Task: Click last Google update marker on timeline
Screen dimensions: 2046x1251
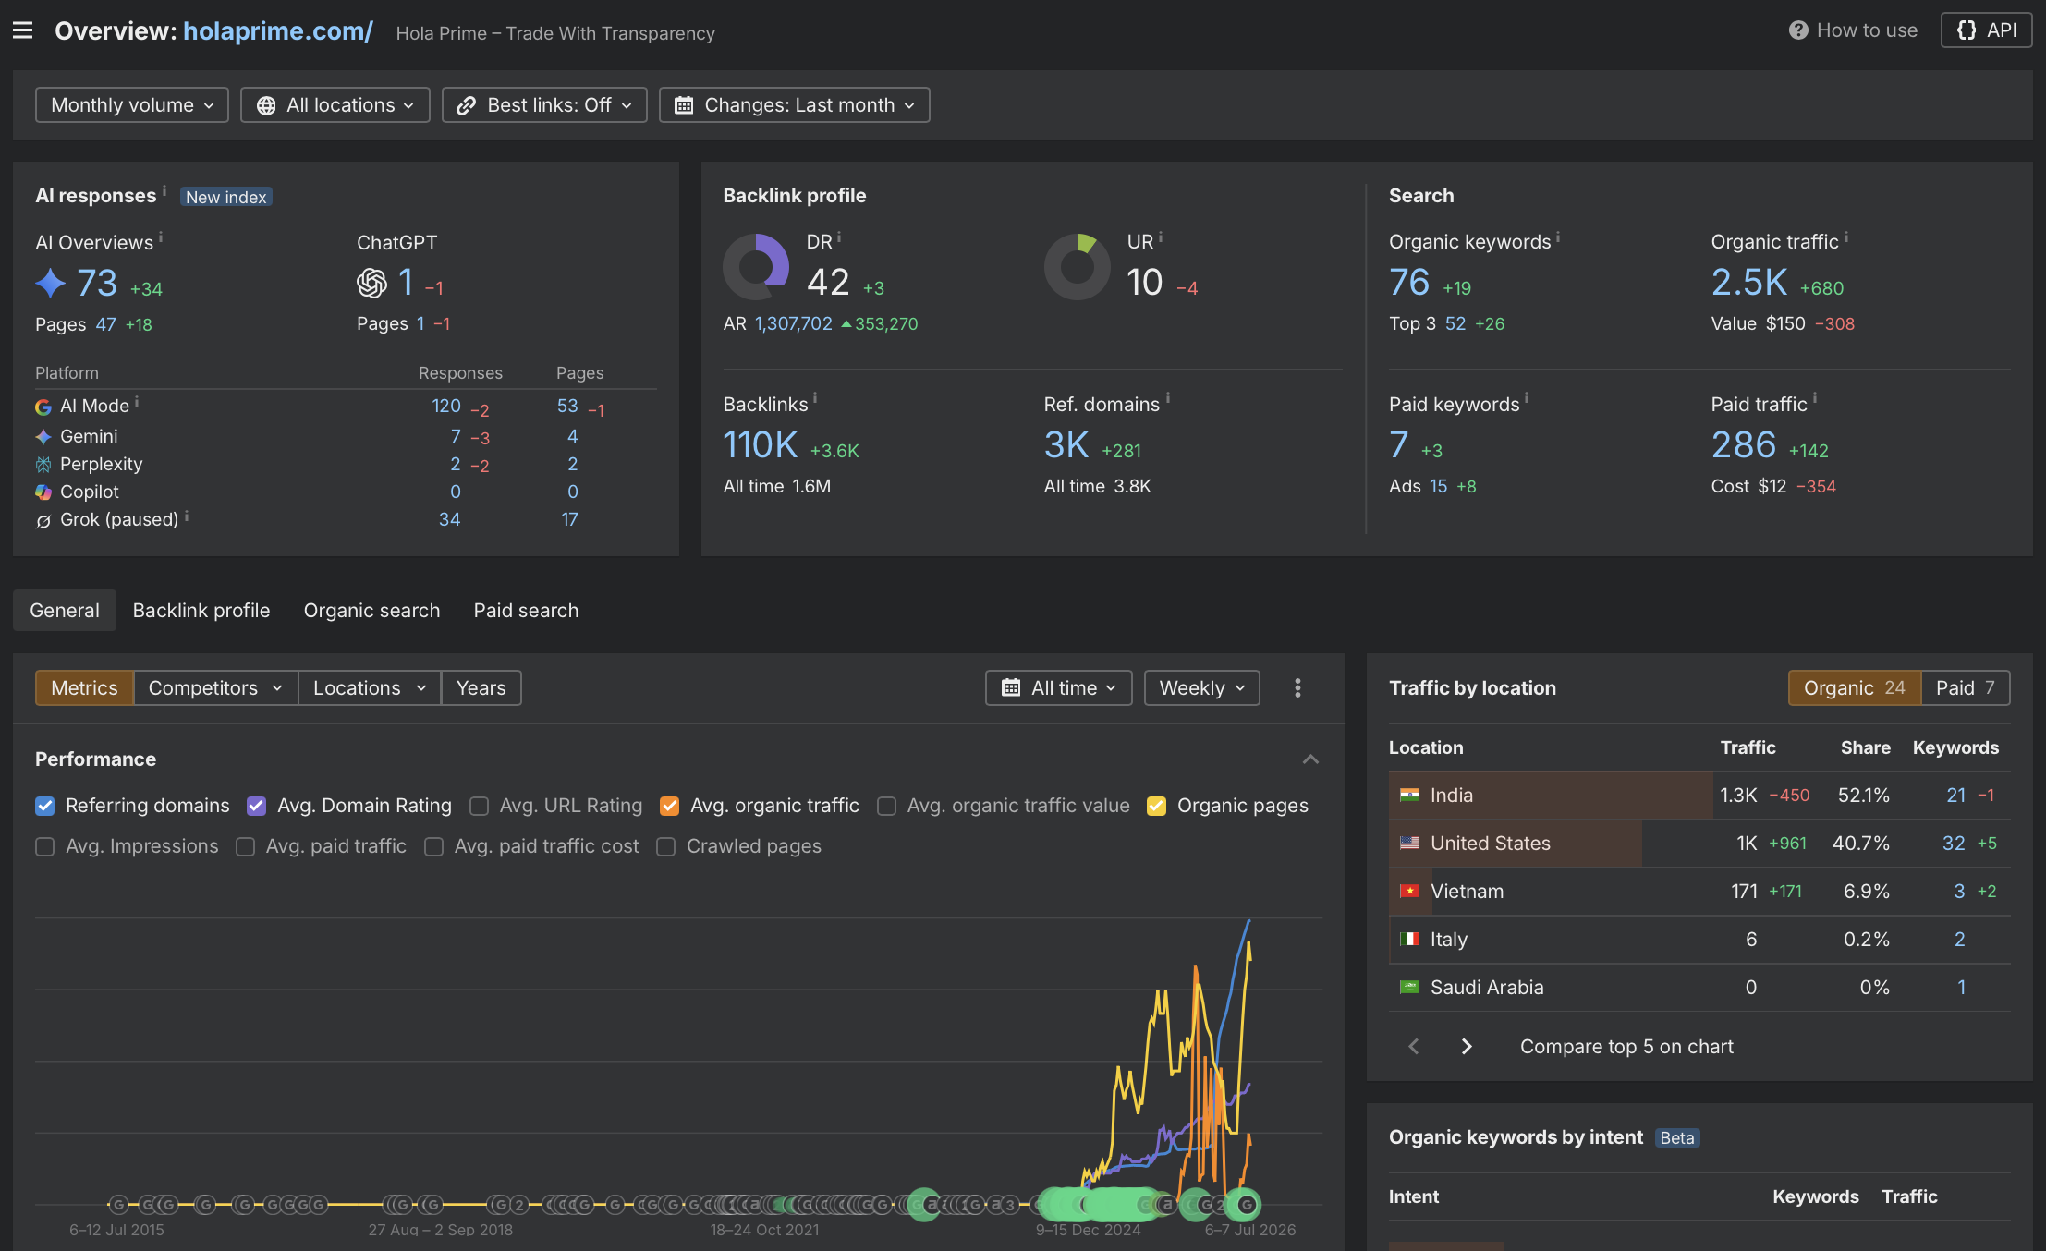Action: [1245, 1204]
